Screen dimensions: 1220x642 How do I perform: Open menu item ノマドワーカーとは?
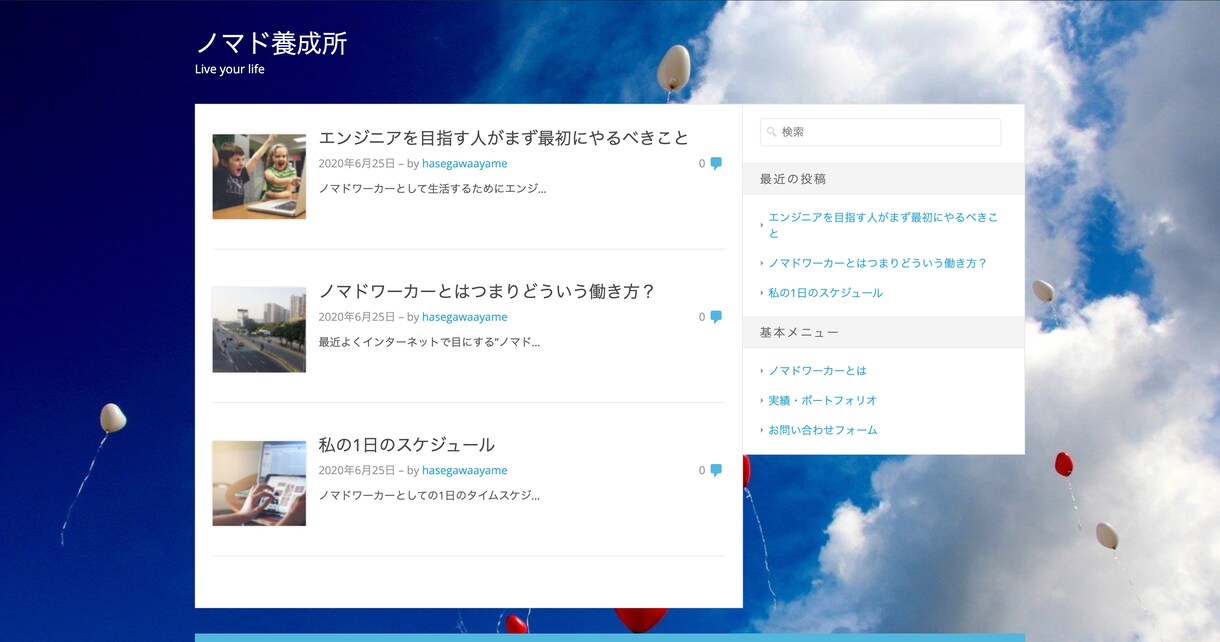point(817,371)
